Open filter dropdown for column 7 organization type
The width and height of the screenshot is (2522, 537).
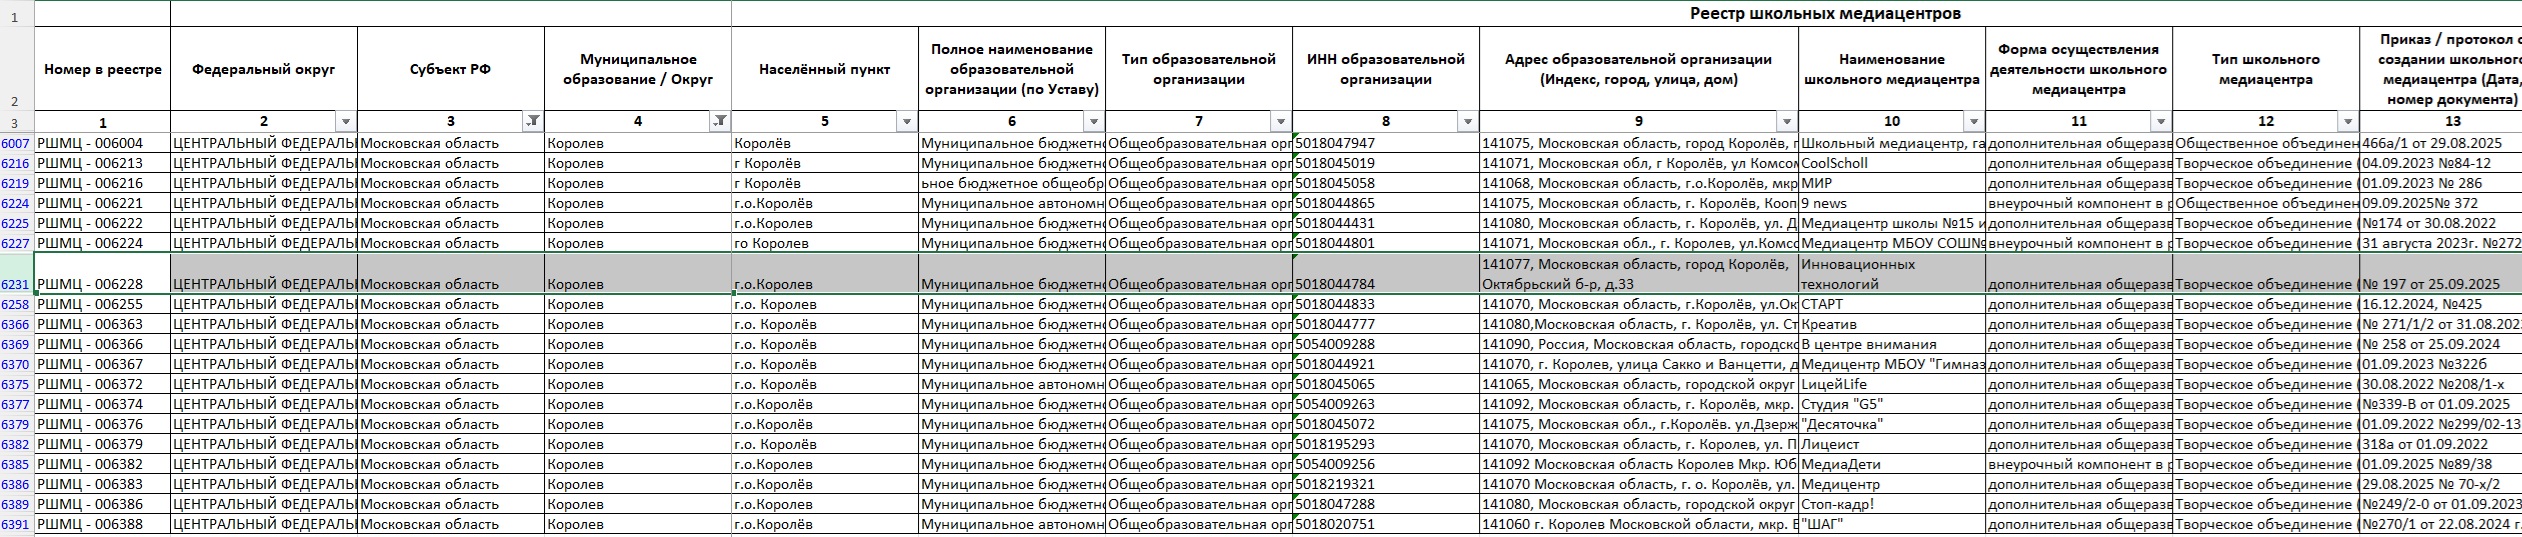pos(1281,122)
